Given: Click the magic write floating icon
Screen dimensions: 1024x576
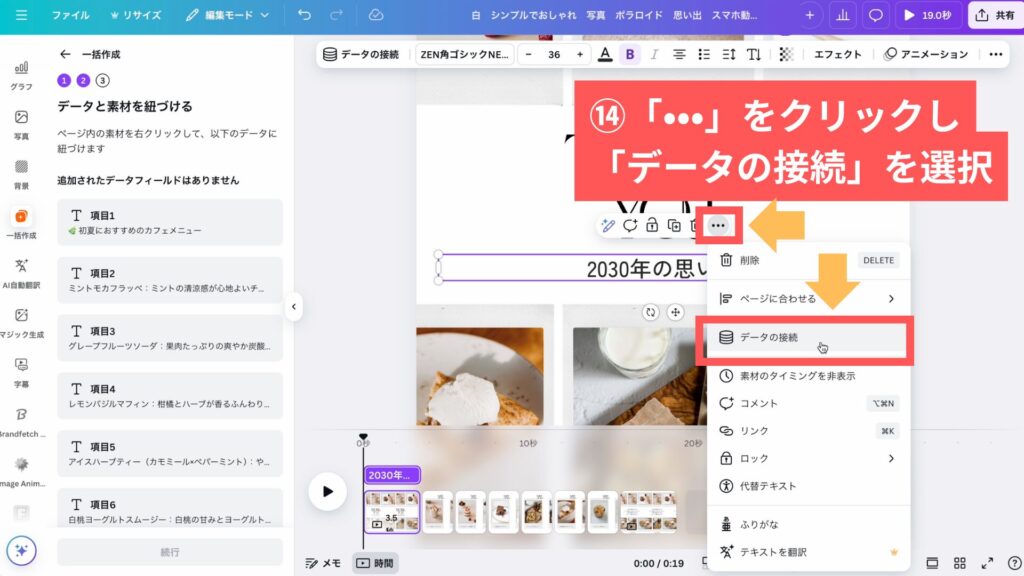Looking at the screenshot, I should pos(608,226).
